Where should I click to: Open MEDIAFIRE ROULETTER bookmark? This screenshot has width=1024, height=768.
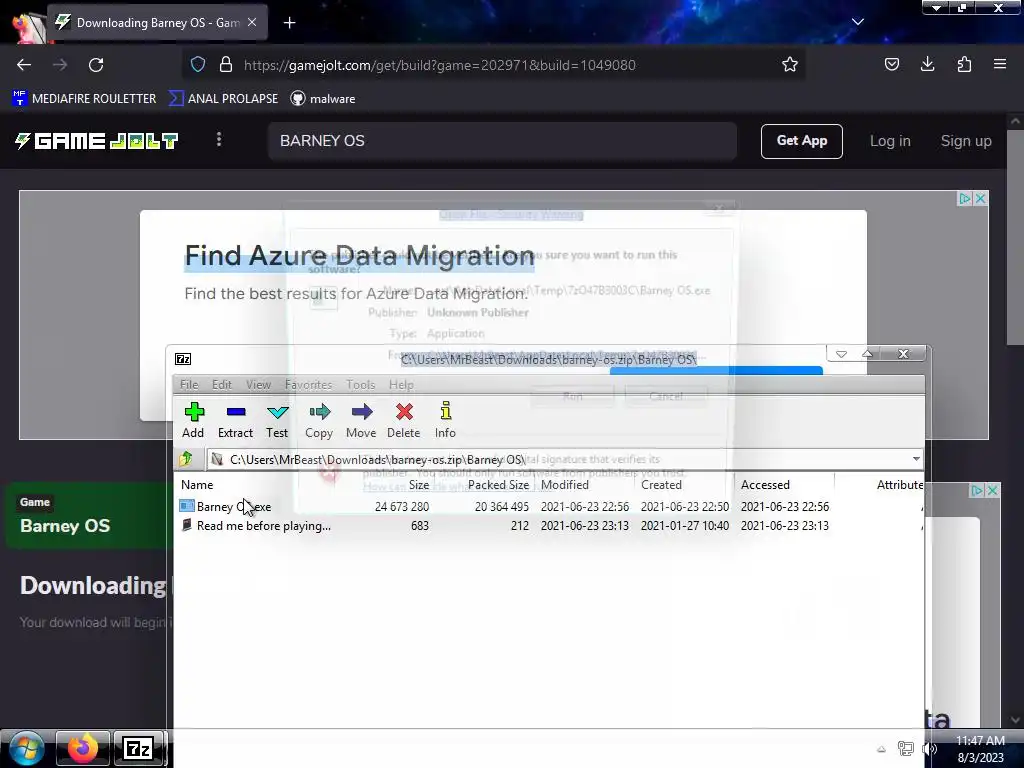pos(84,99)
